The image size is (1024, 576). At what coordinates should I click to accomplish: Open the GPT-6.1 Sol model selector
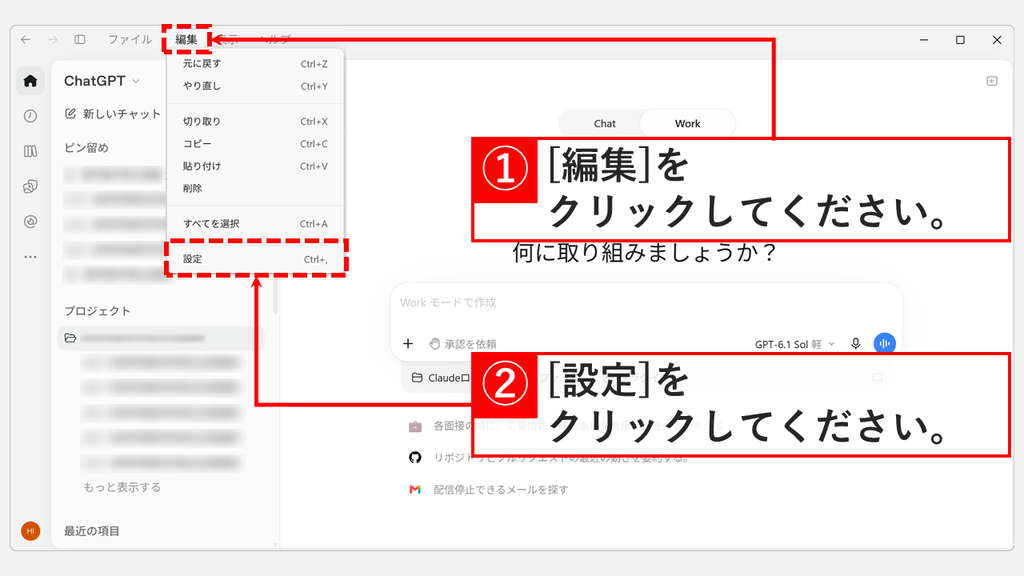[x=795, y=344]
